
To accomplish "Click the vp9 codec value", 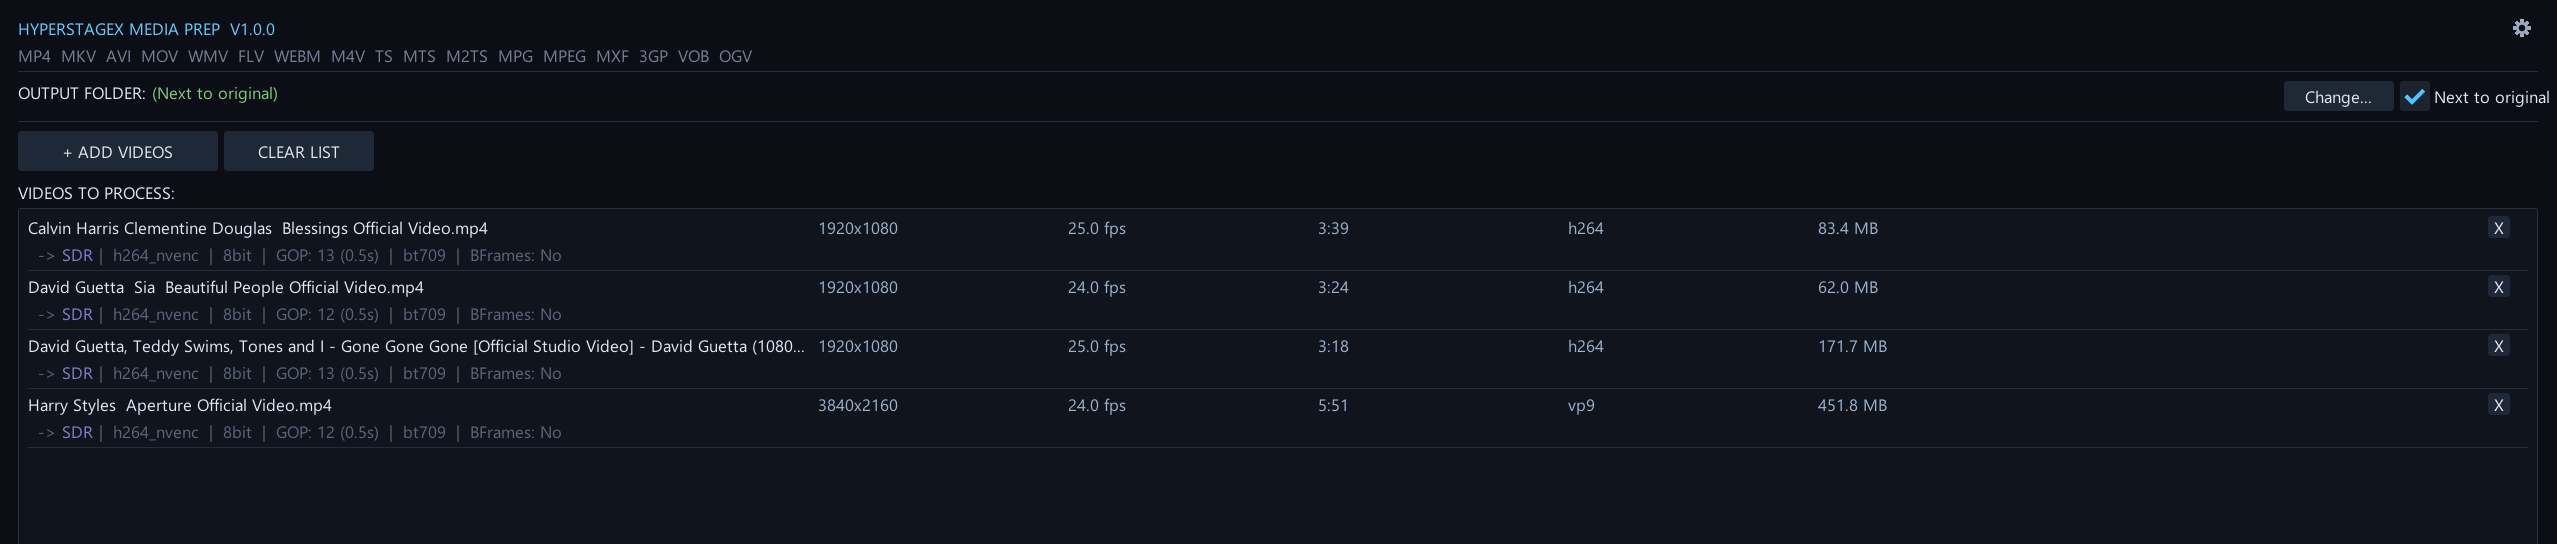I will pos(1581,406).
